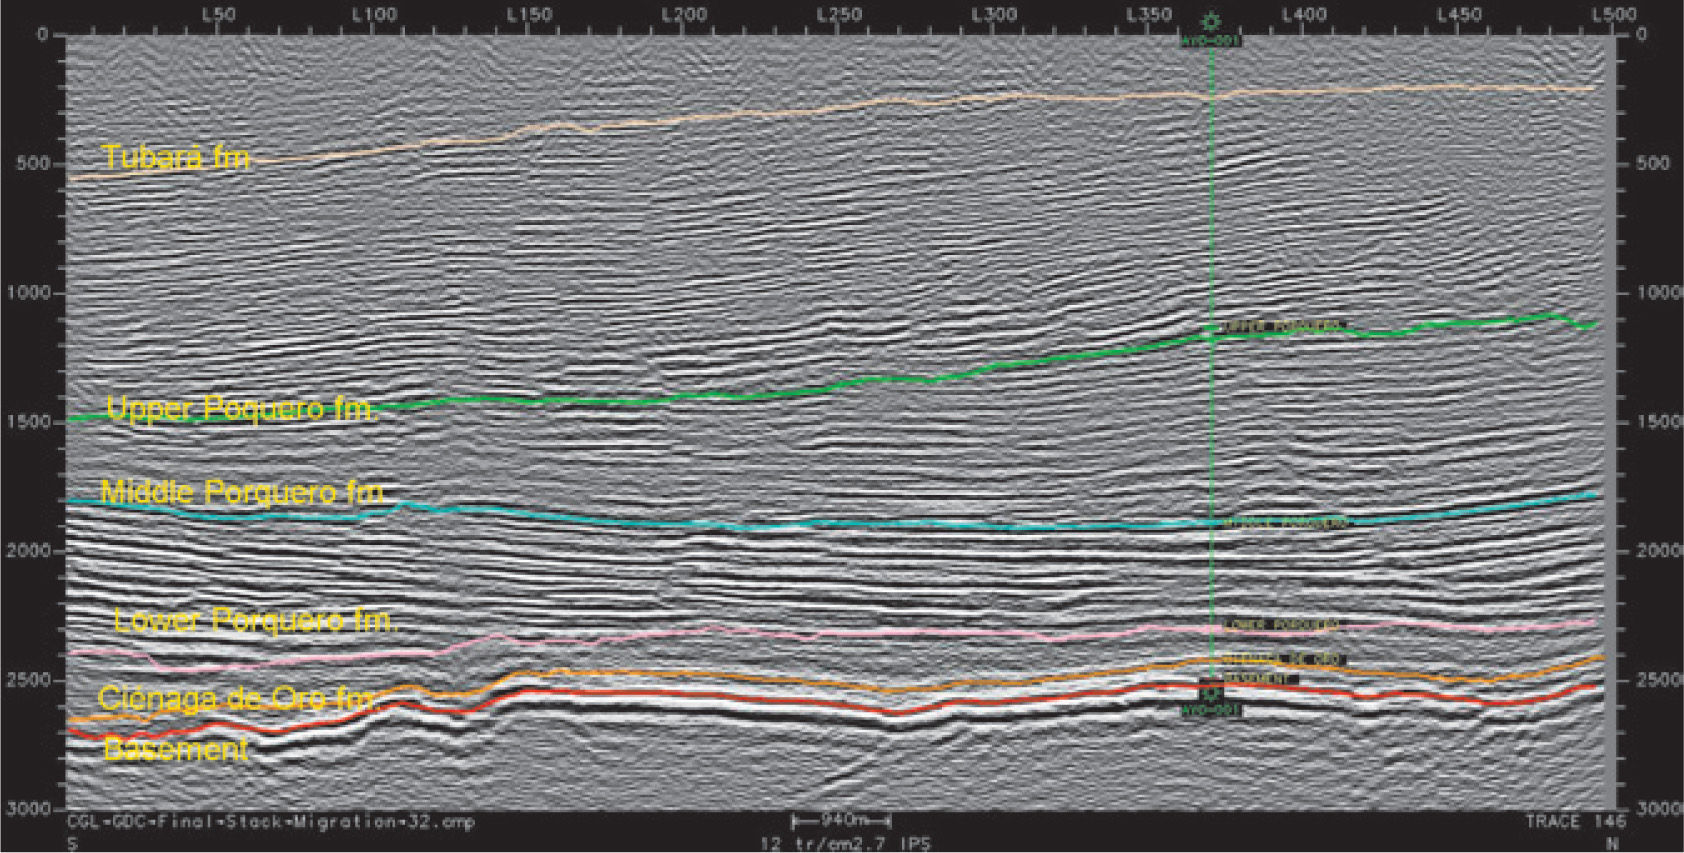Click the Tubará fm yellow label
1684x853 pixels.
click(176, 157)
